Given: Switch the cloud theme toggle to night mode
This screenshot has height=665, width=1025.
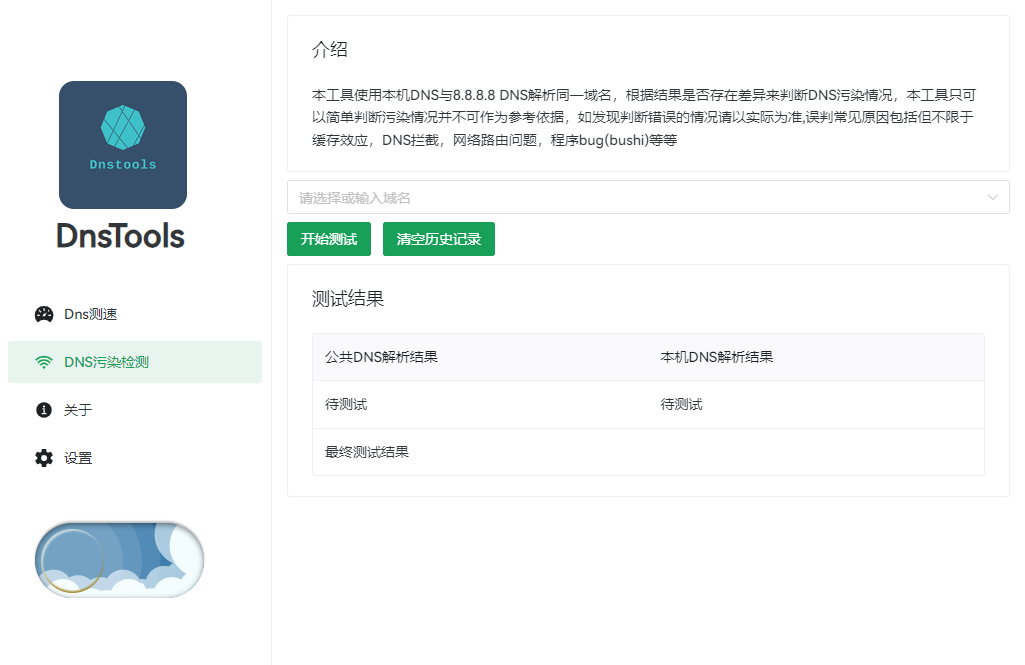Looking at the screenshot, I should tap(119, 560).
